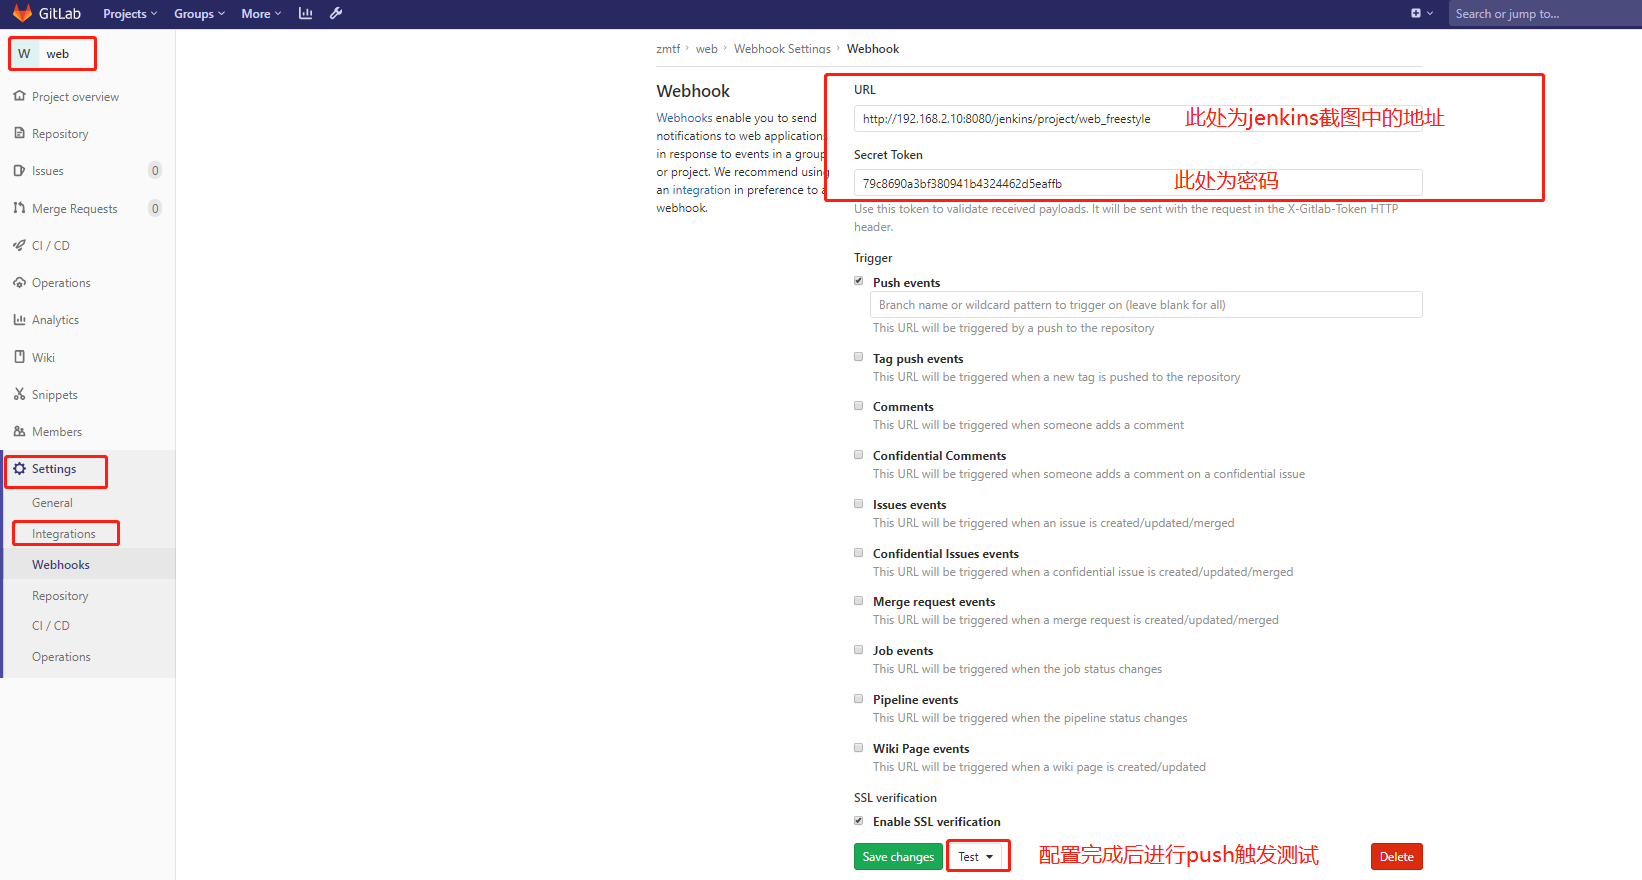Image resolution: width=1642 pixels, height=880 pixels.
Task: Select Webhooks in settings submenu
Action: 61,565
